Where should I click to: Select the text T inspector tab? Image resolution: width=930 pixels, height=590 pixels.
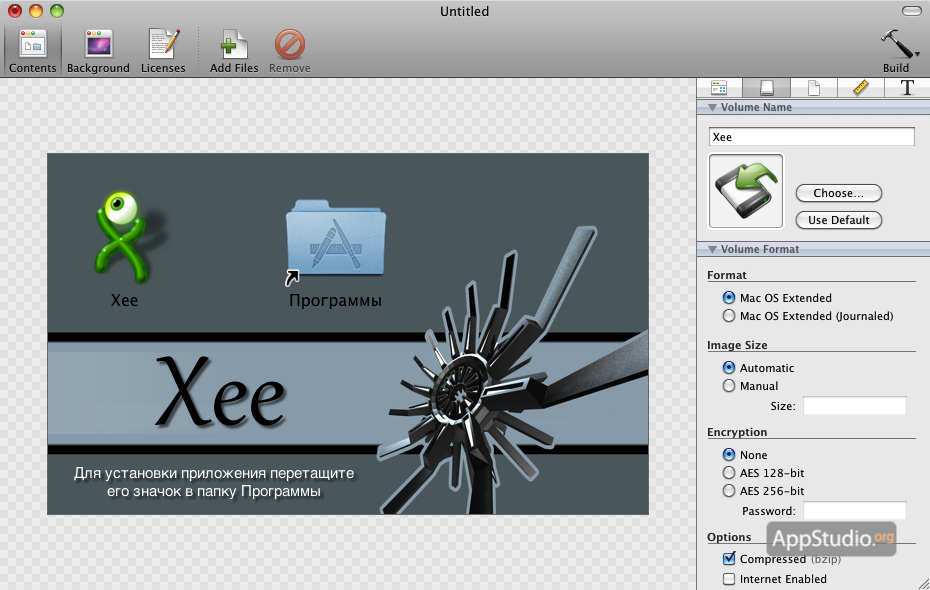coord(907,88)
